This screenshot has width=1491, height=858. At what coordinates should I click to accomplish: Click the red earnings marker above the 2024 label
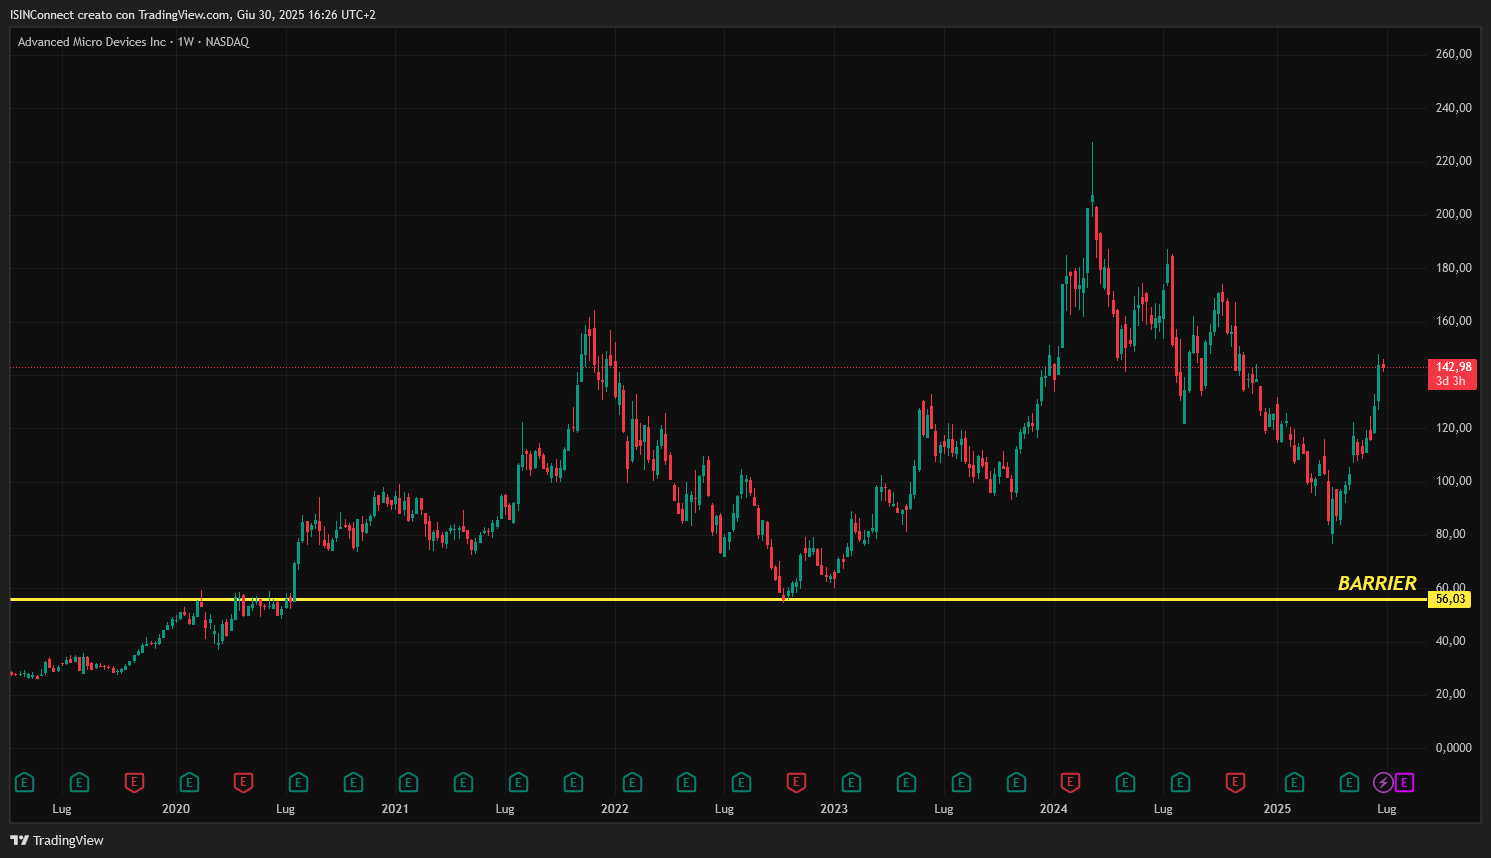click(1070, 782)
